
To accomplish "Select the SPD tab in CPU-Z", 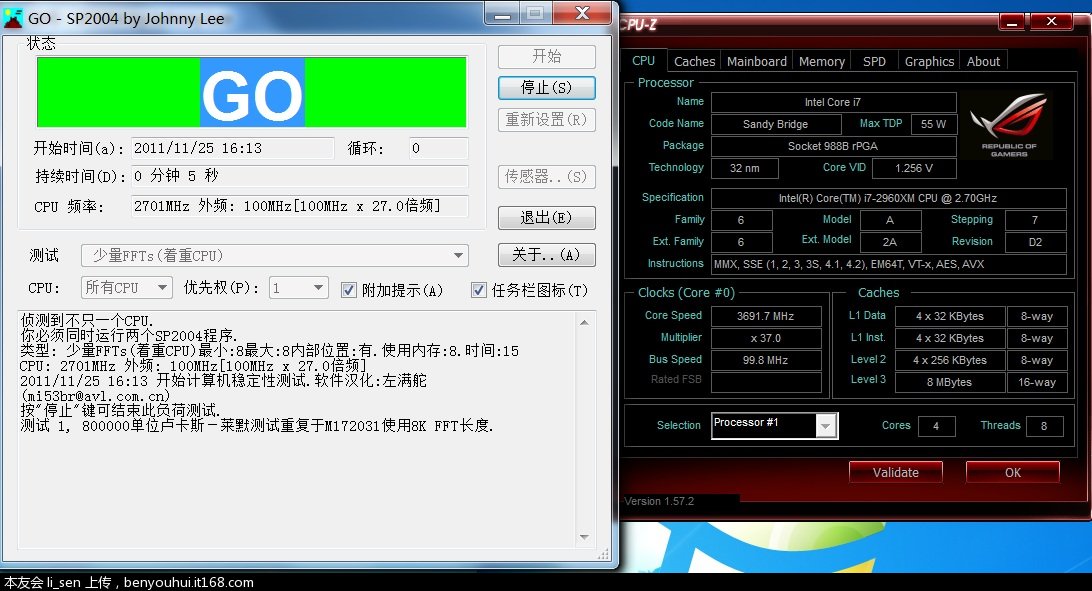I will [x=874, y=61].
